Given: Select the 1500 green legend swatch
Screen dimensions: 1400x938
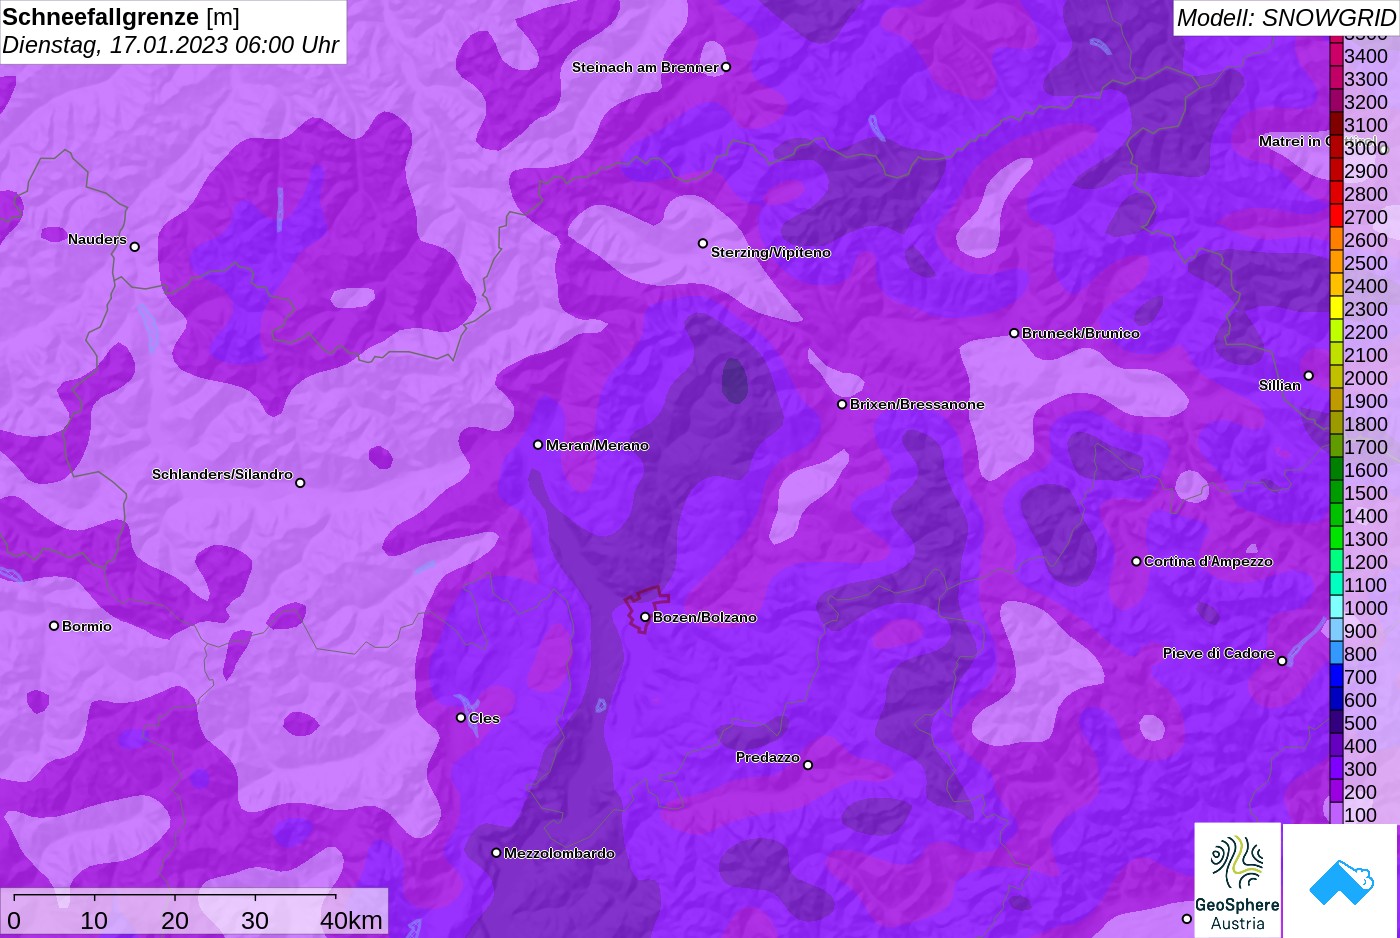Looking at the screenshot, I should tap(1336, 493).
